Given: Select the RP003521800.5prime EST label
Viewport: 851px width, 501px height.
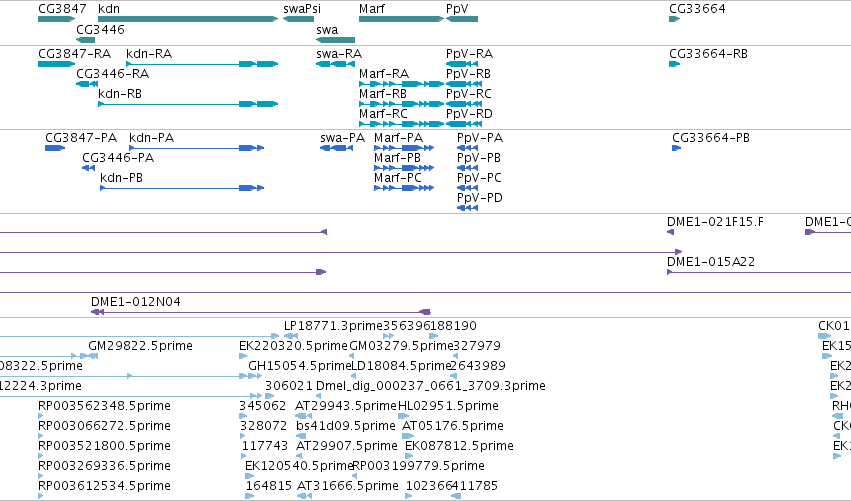Looking at the screenshot, I should pos(104,446).
